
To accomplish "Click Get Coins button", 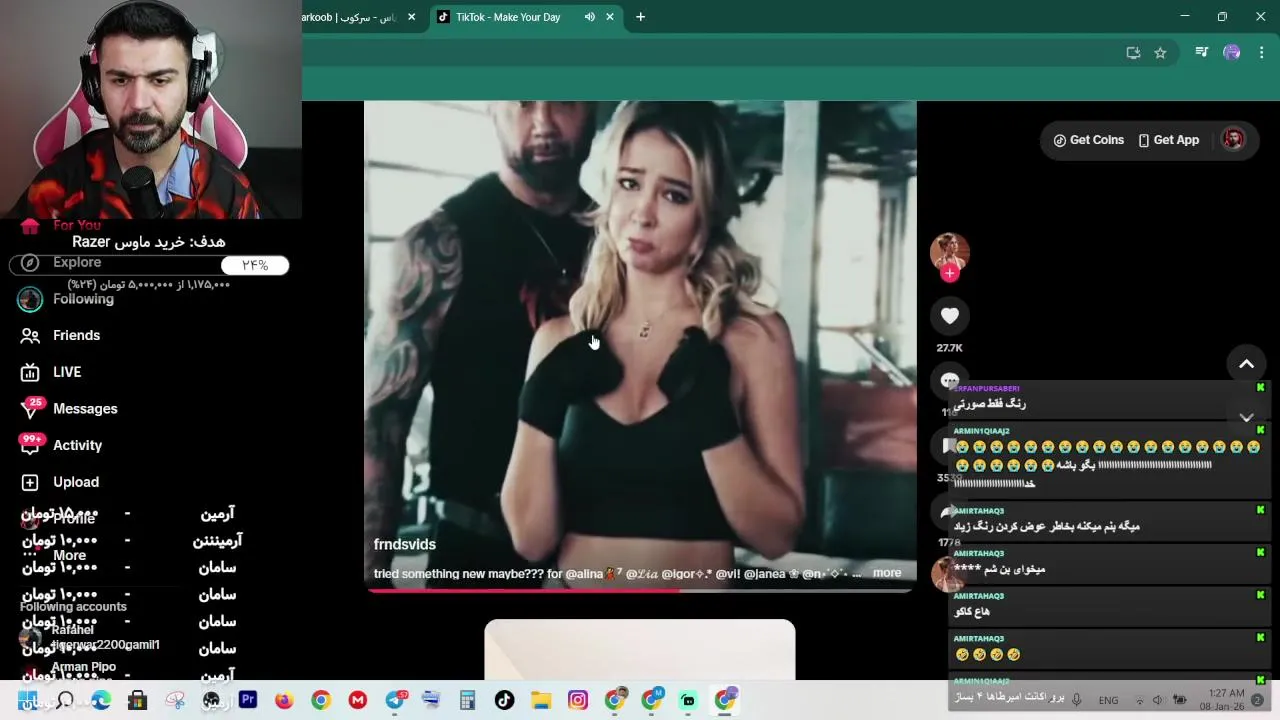I will (1088, 140).
